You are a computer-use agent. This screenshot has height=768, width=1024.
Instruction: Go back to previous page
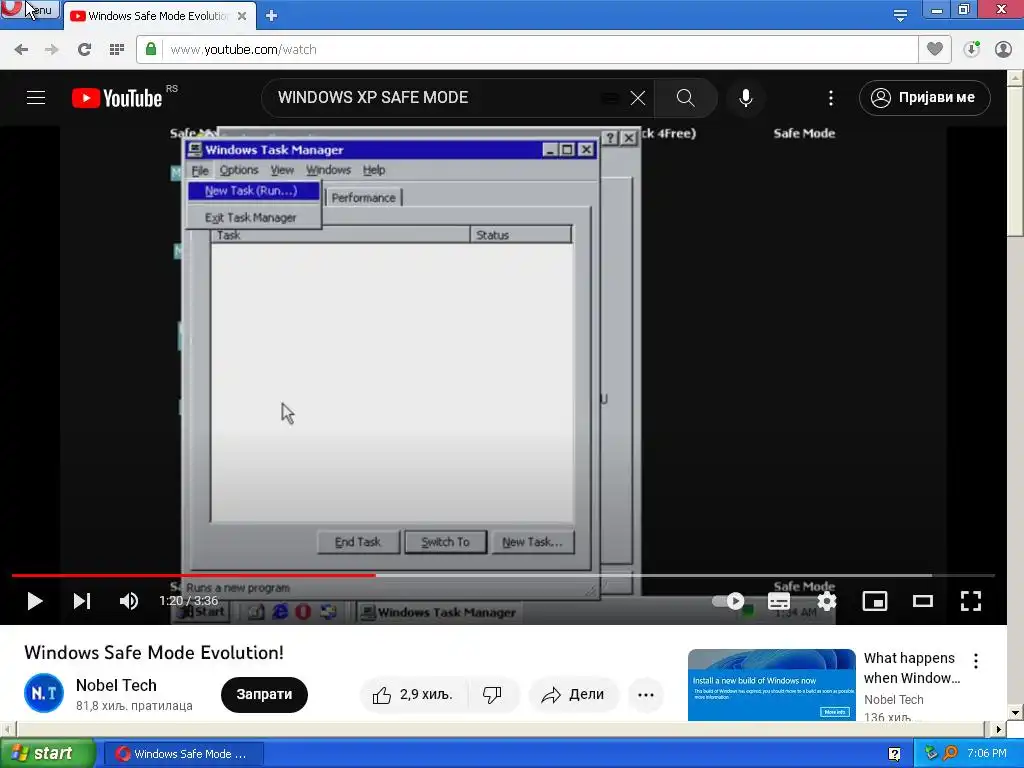21,50
